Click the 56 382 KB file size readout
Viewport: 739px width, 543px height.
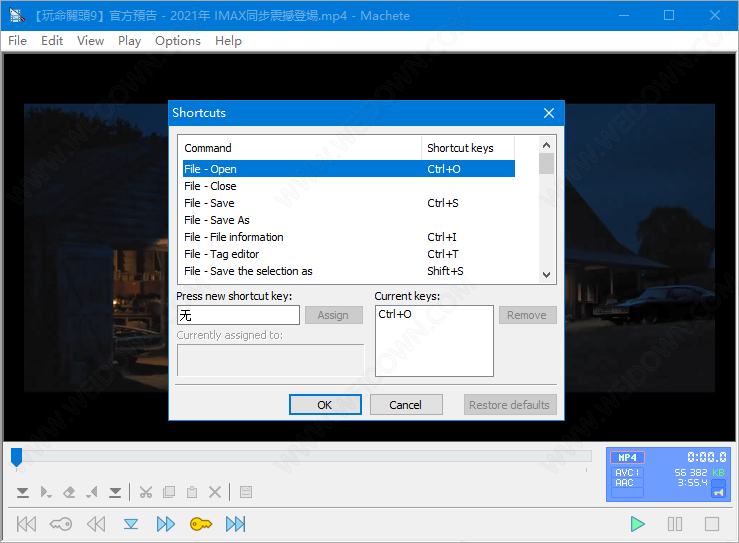pos(699,472)
